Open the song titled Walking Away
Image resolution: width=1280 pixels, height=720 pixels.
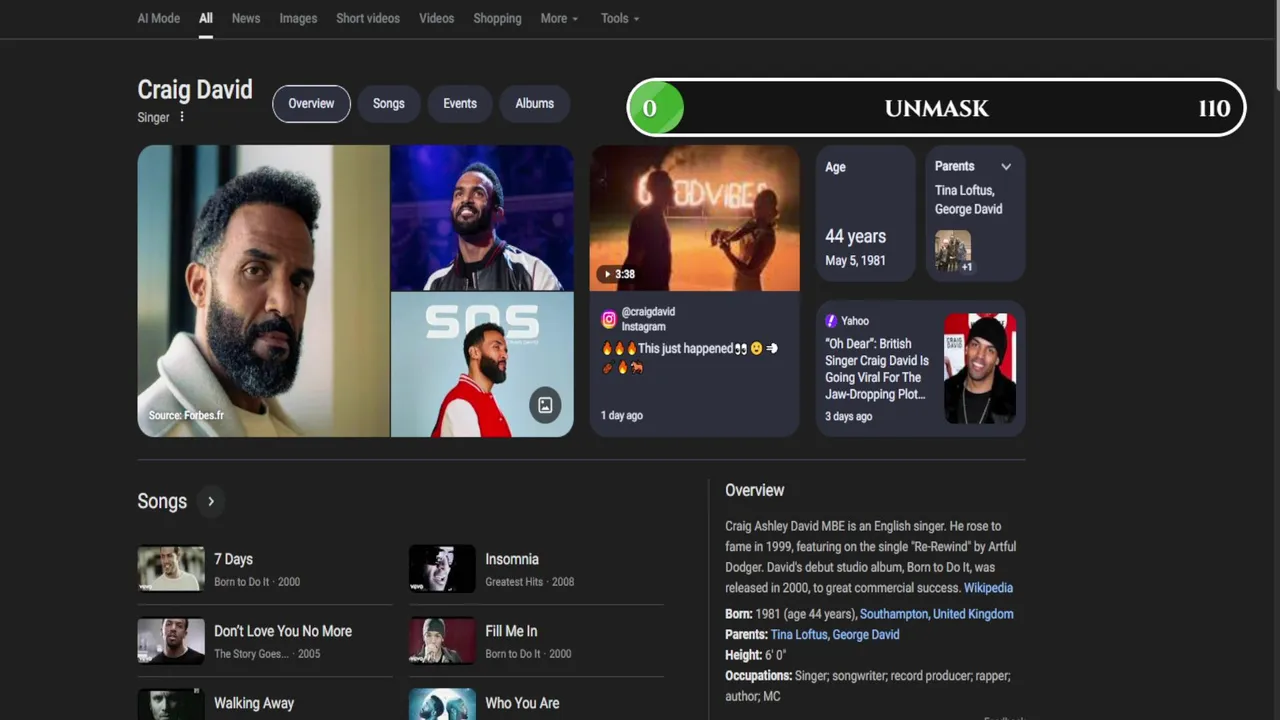pyautogui.click(x=254, y=703)
